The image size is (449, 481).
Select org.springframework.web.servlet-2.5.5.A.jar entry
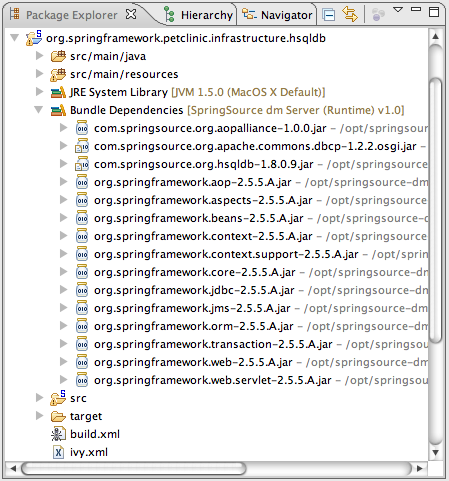[x=212, y=380]
